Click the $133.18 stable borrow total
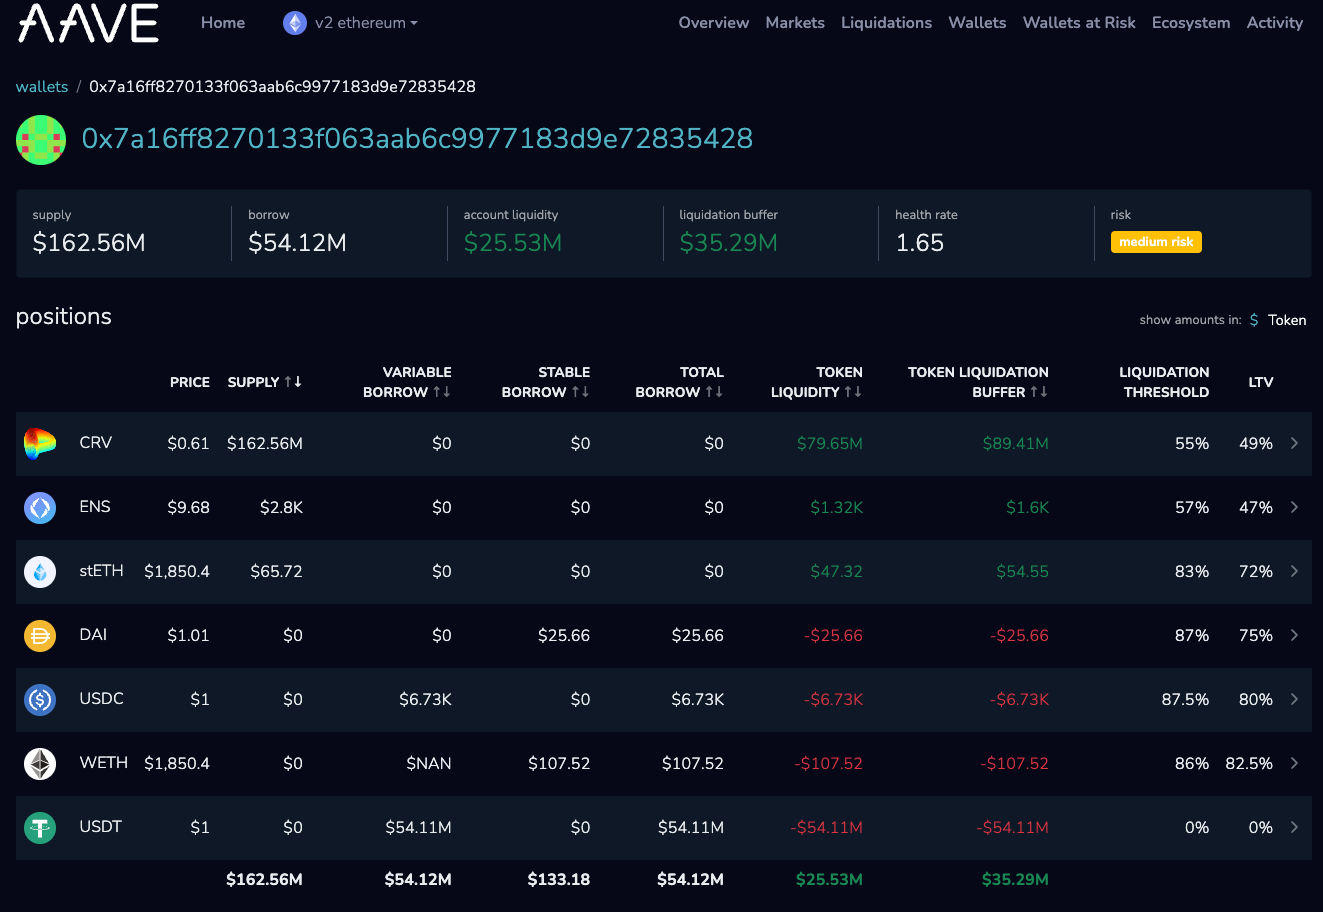This screenshot has width=1323, height=912. click(559, 880)
